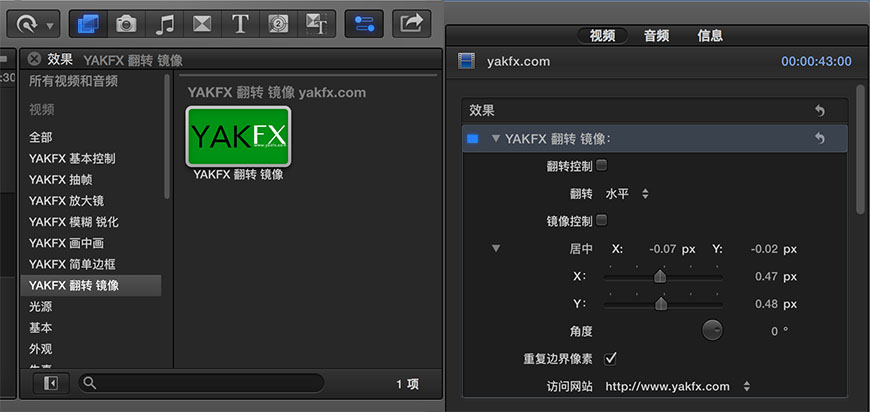Select YAKFX 画中画 category
Image resolution: width=870 pixels, height=412 pixels.
pos(67,243)
